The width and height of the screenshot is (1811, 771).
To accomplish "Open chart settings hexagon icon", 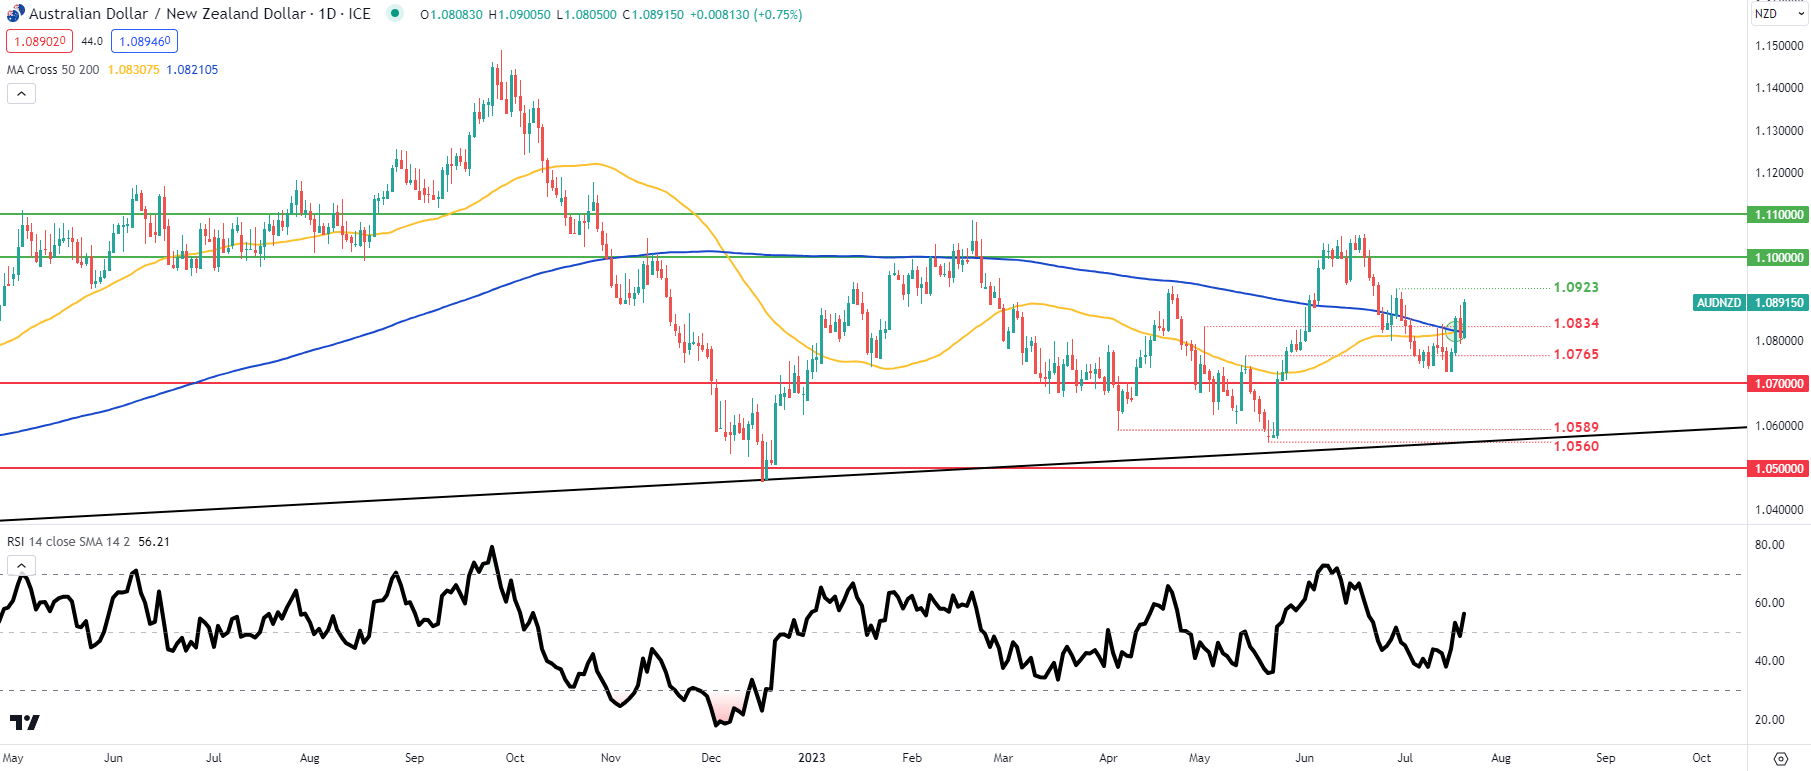I will tap(1780, 758).
